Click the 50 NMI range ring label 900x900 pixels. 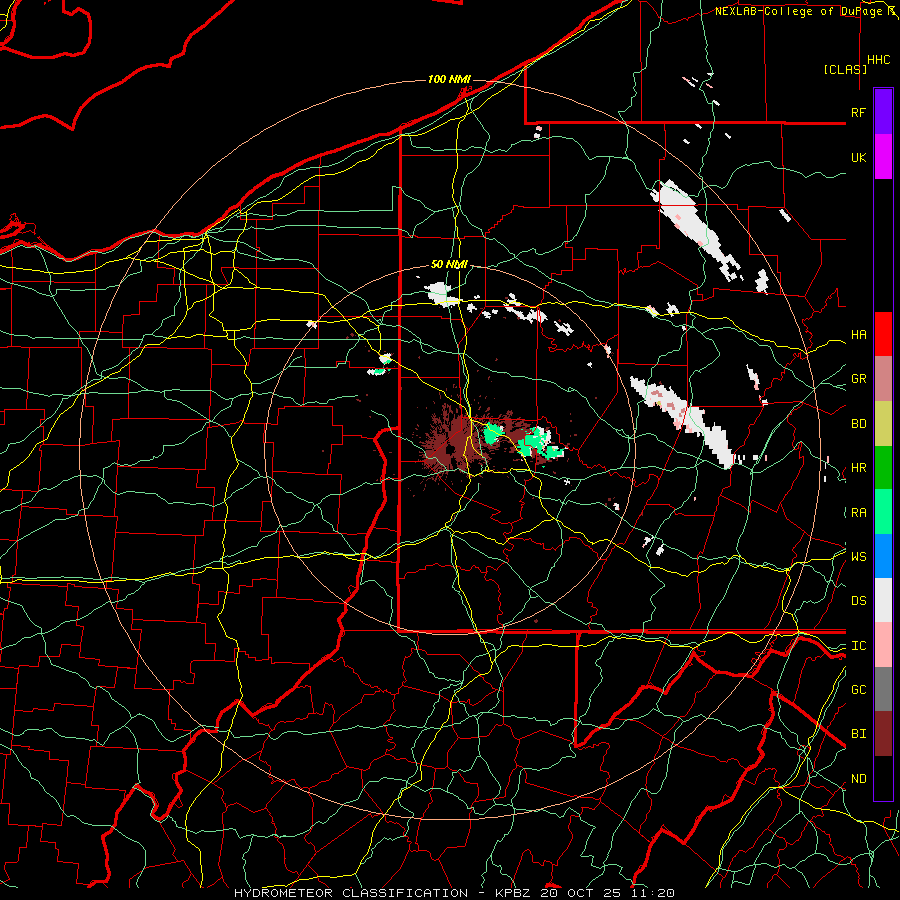pos(449,265)
